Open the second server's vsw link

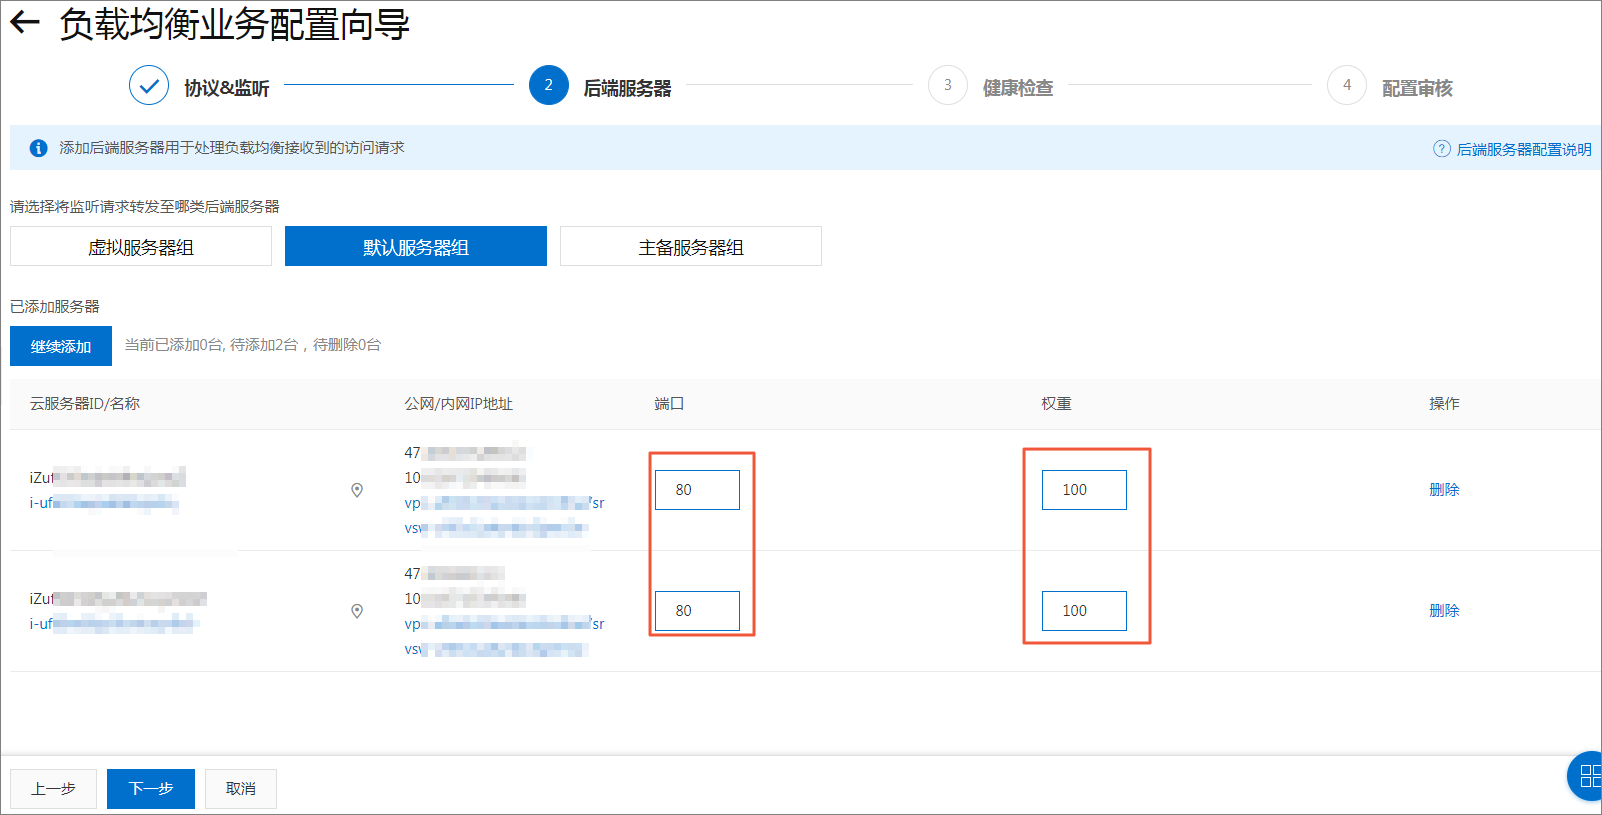point(494,649)
